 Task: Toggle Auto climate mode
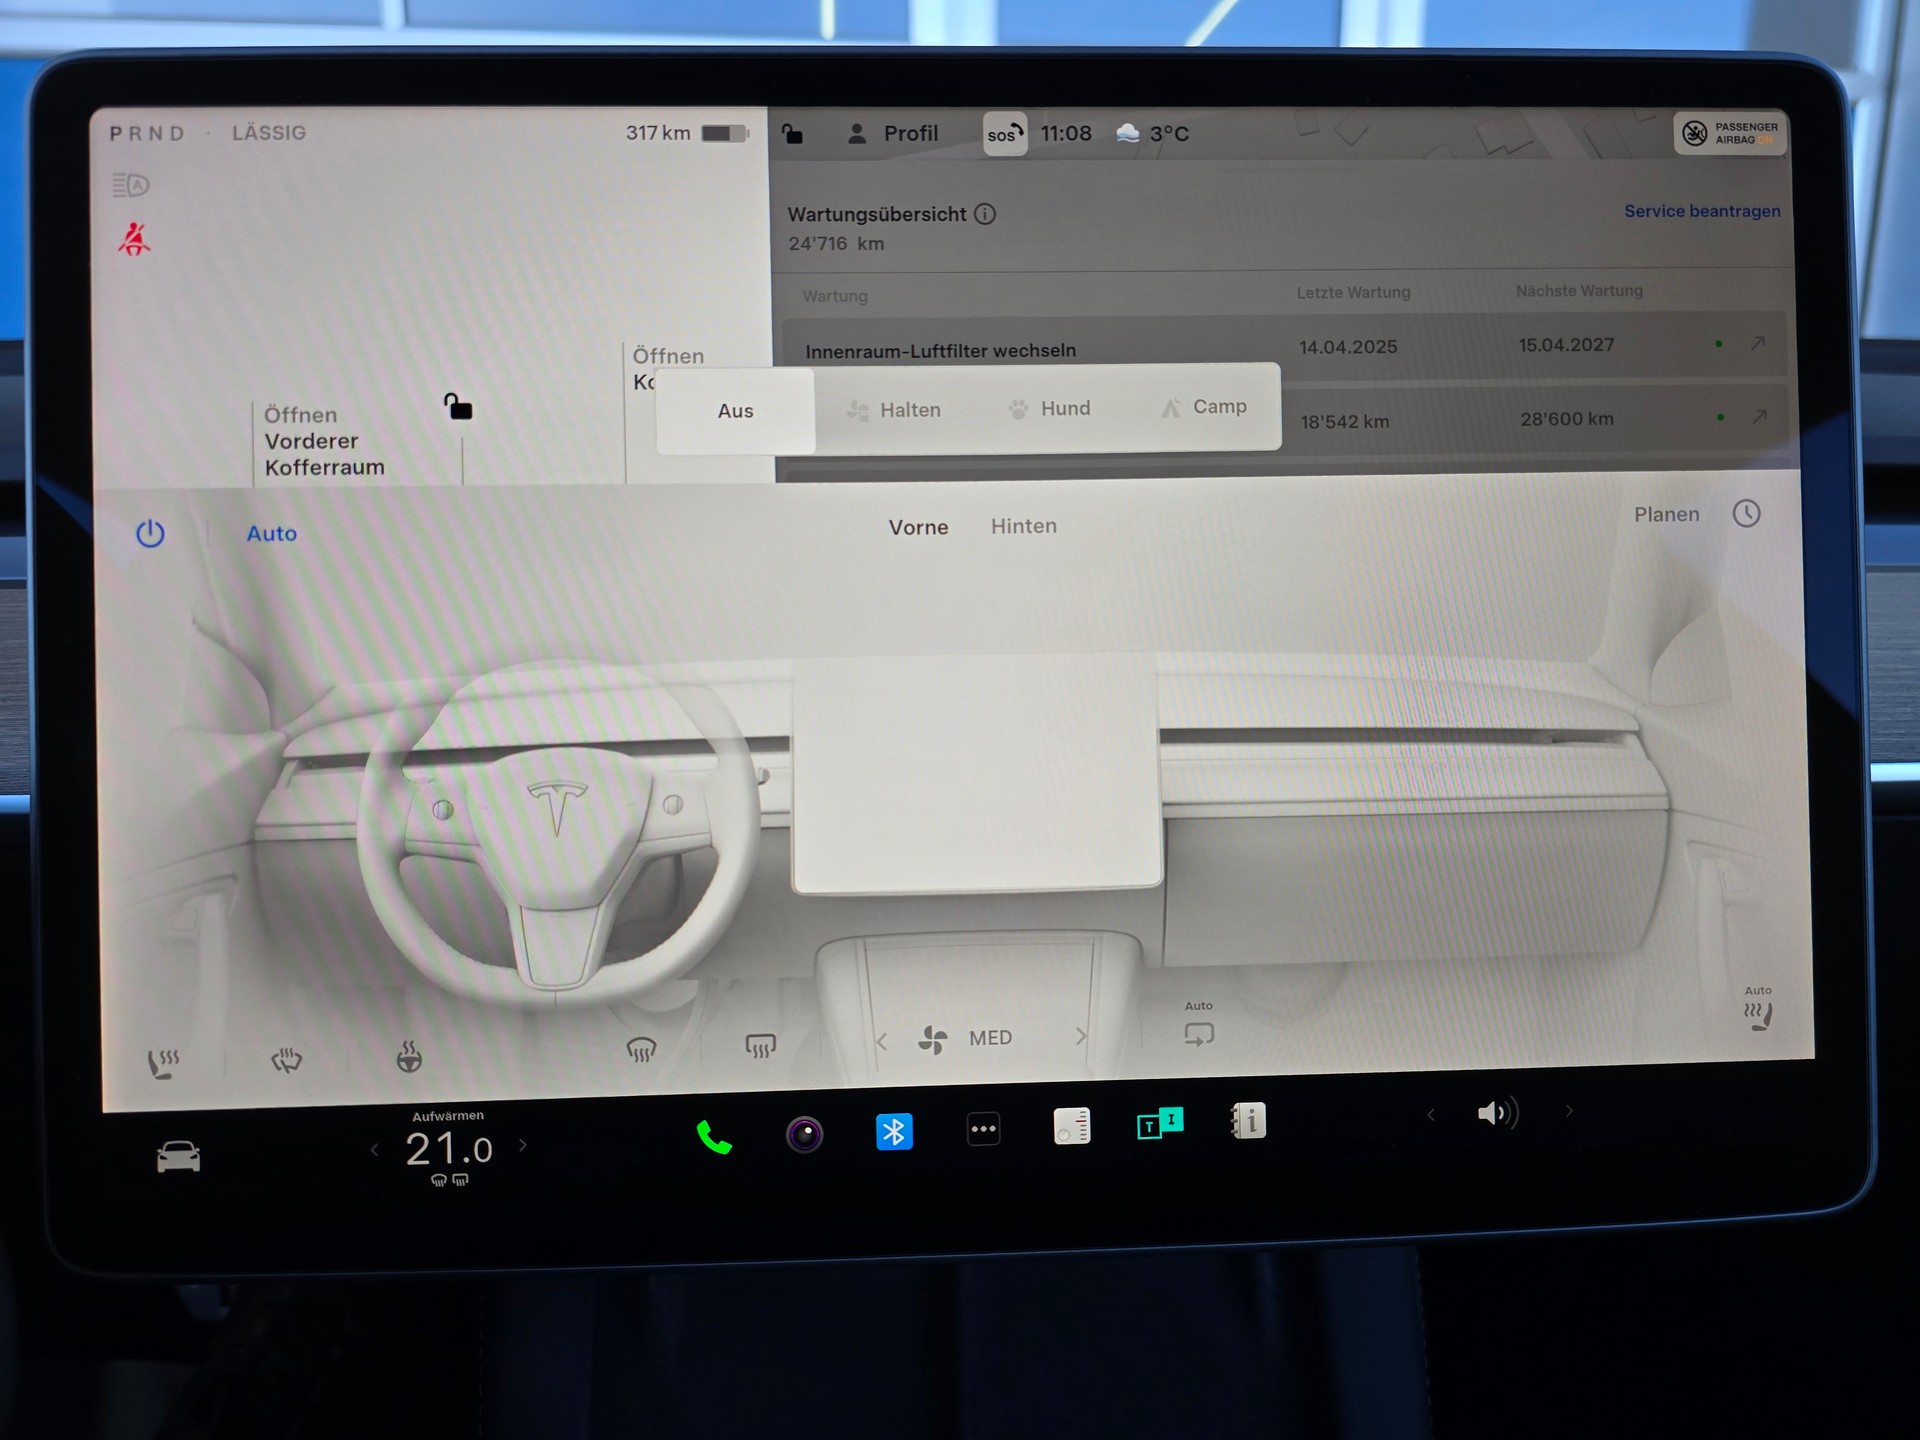coord(272,534)
